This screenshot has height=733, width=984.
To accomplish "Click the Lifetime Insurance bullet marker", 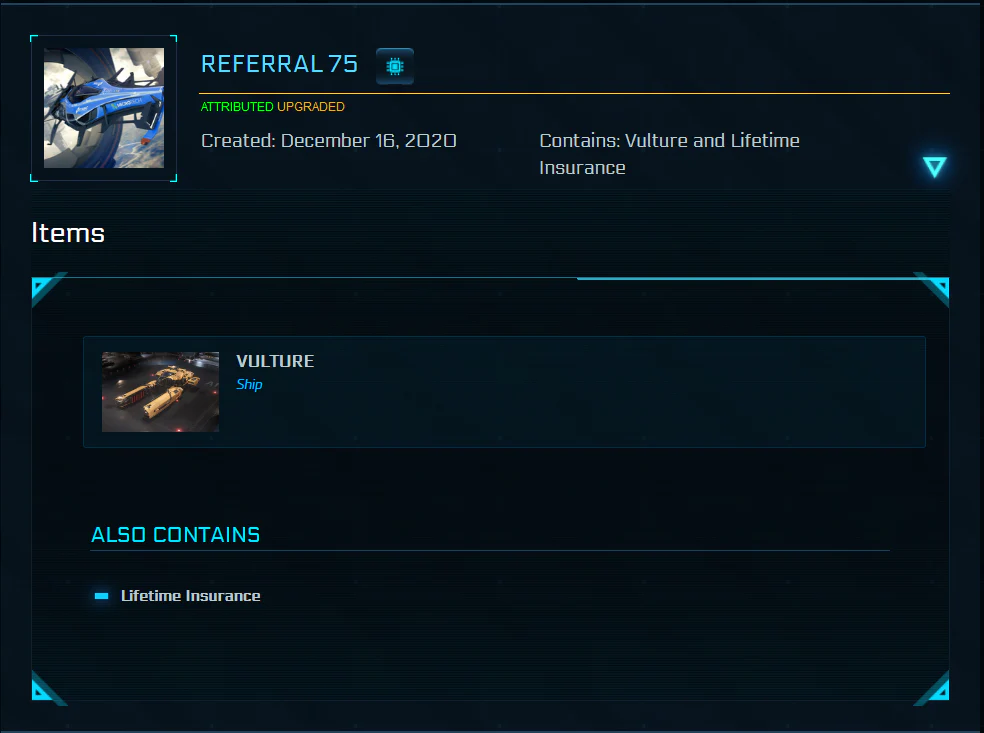I will coord(101,596).
